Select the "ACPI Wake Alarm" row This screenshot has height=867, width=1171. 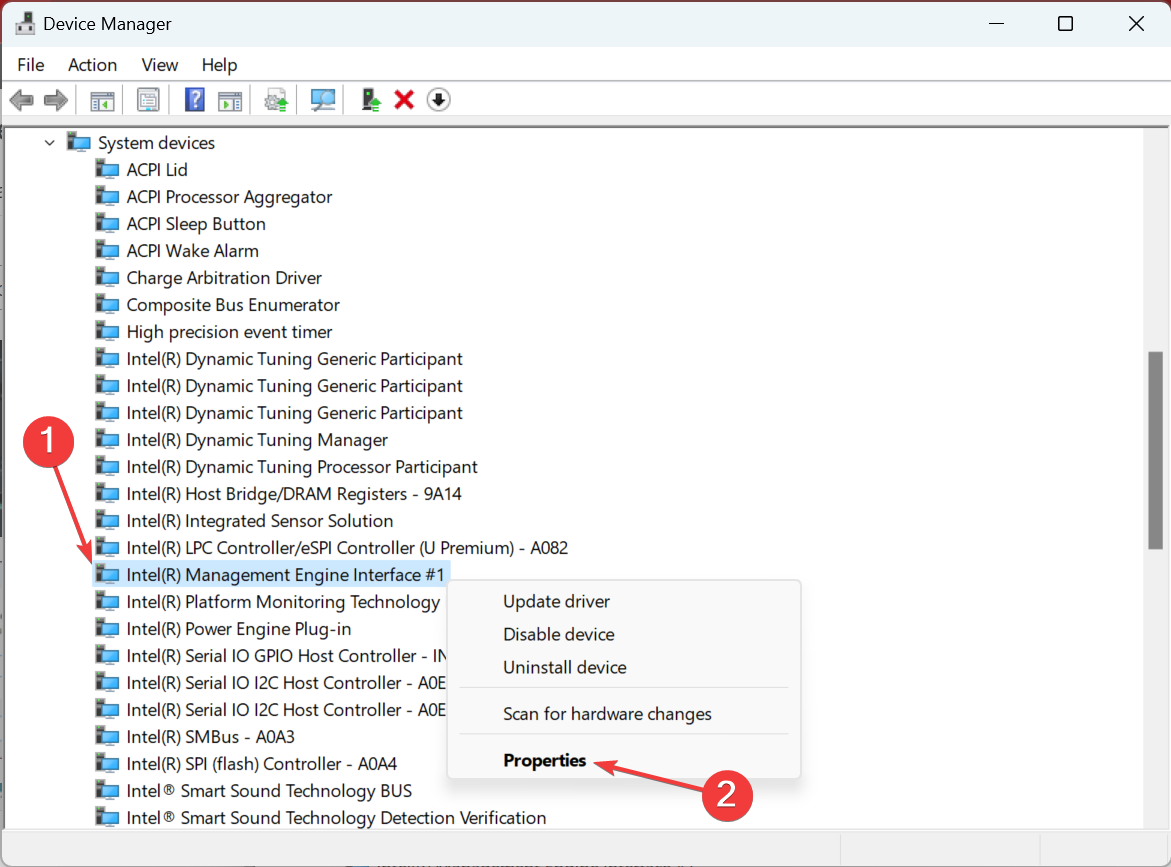193,251
